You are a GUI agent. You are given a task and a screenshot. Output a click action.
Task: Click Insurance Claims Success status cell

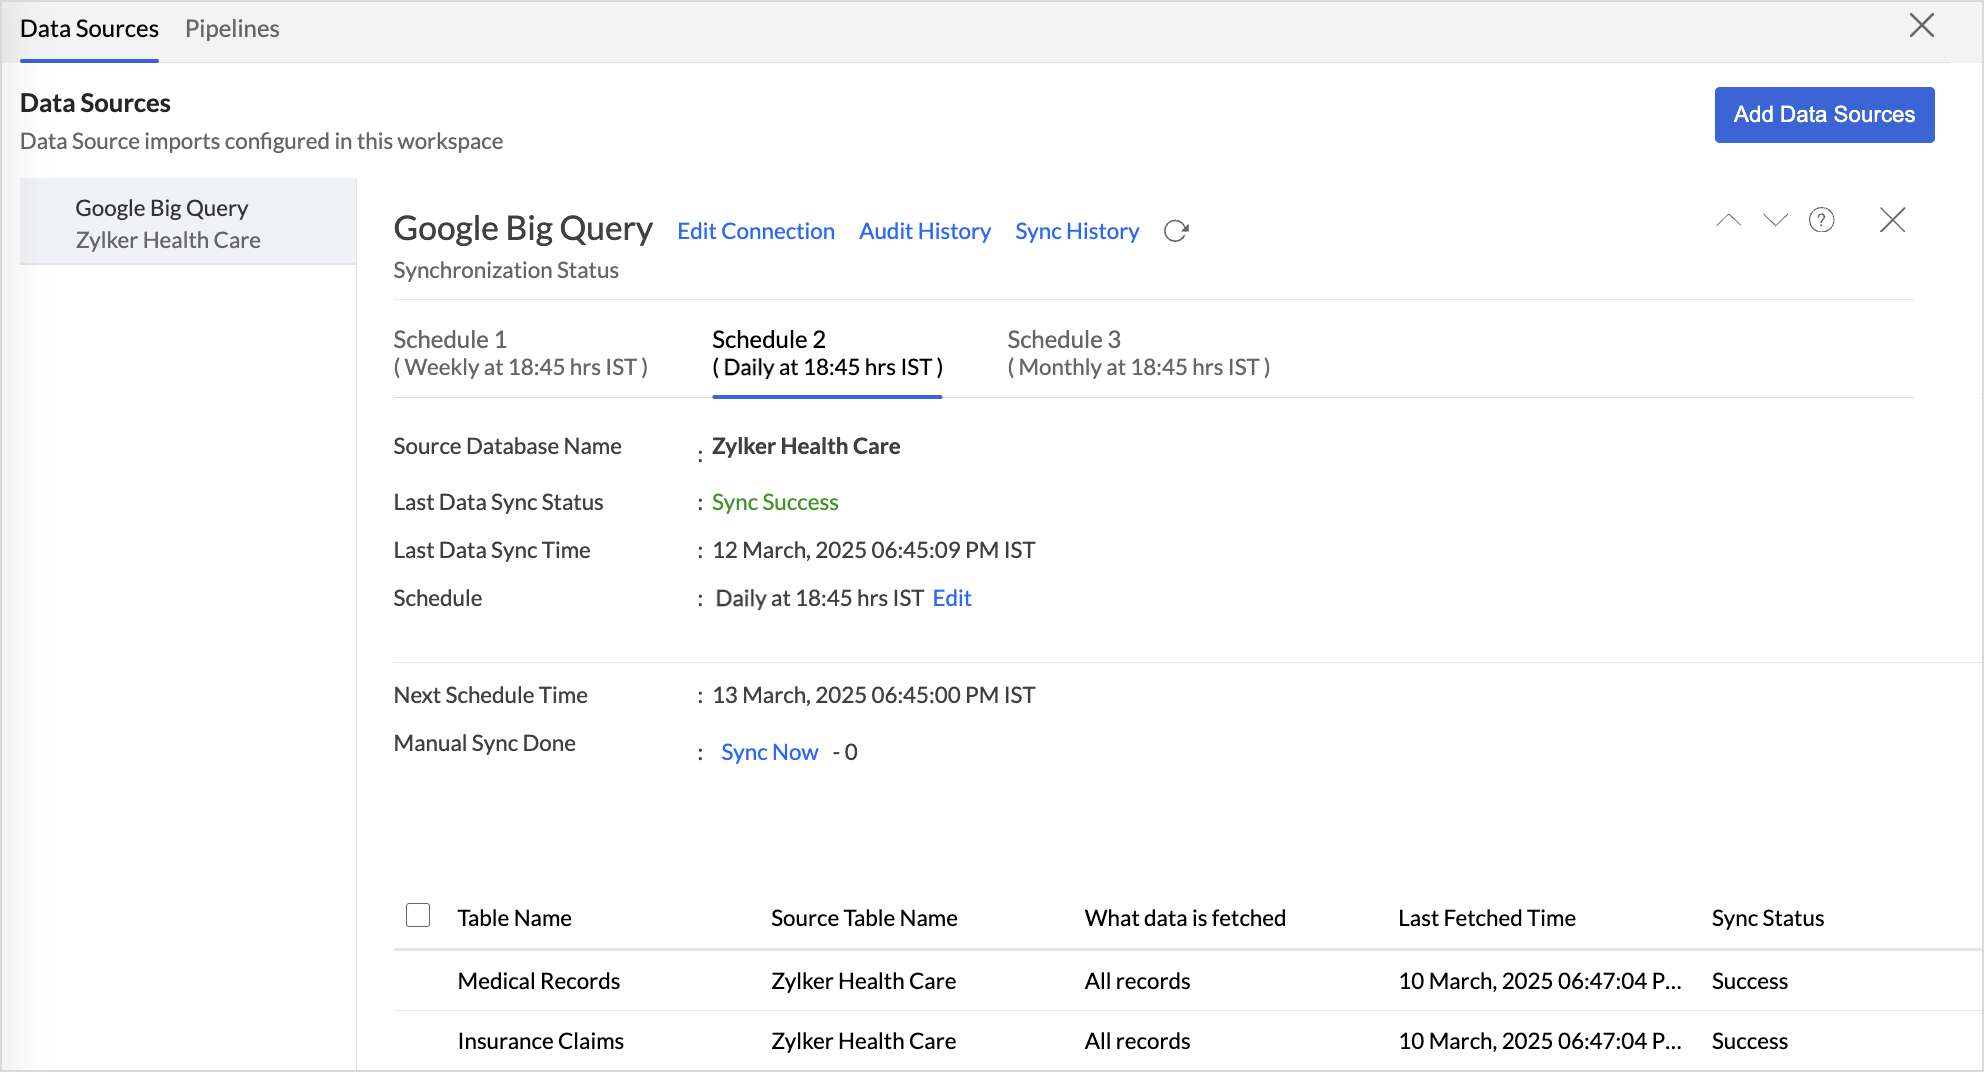1749,1041
